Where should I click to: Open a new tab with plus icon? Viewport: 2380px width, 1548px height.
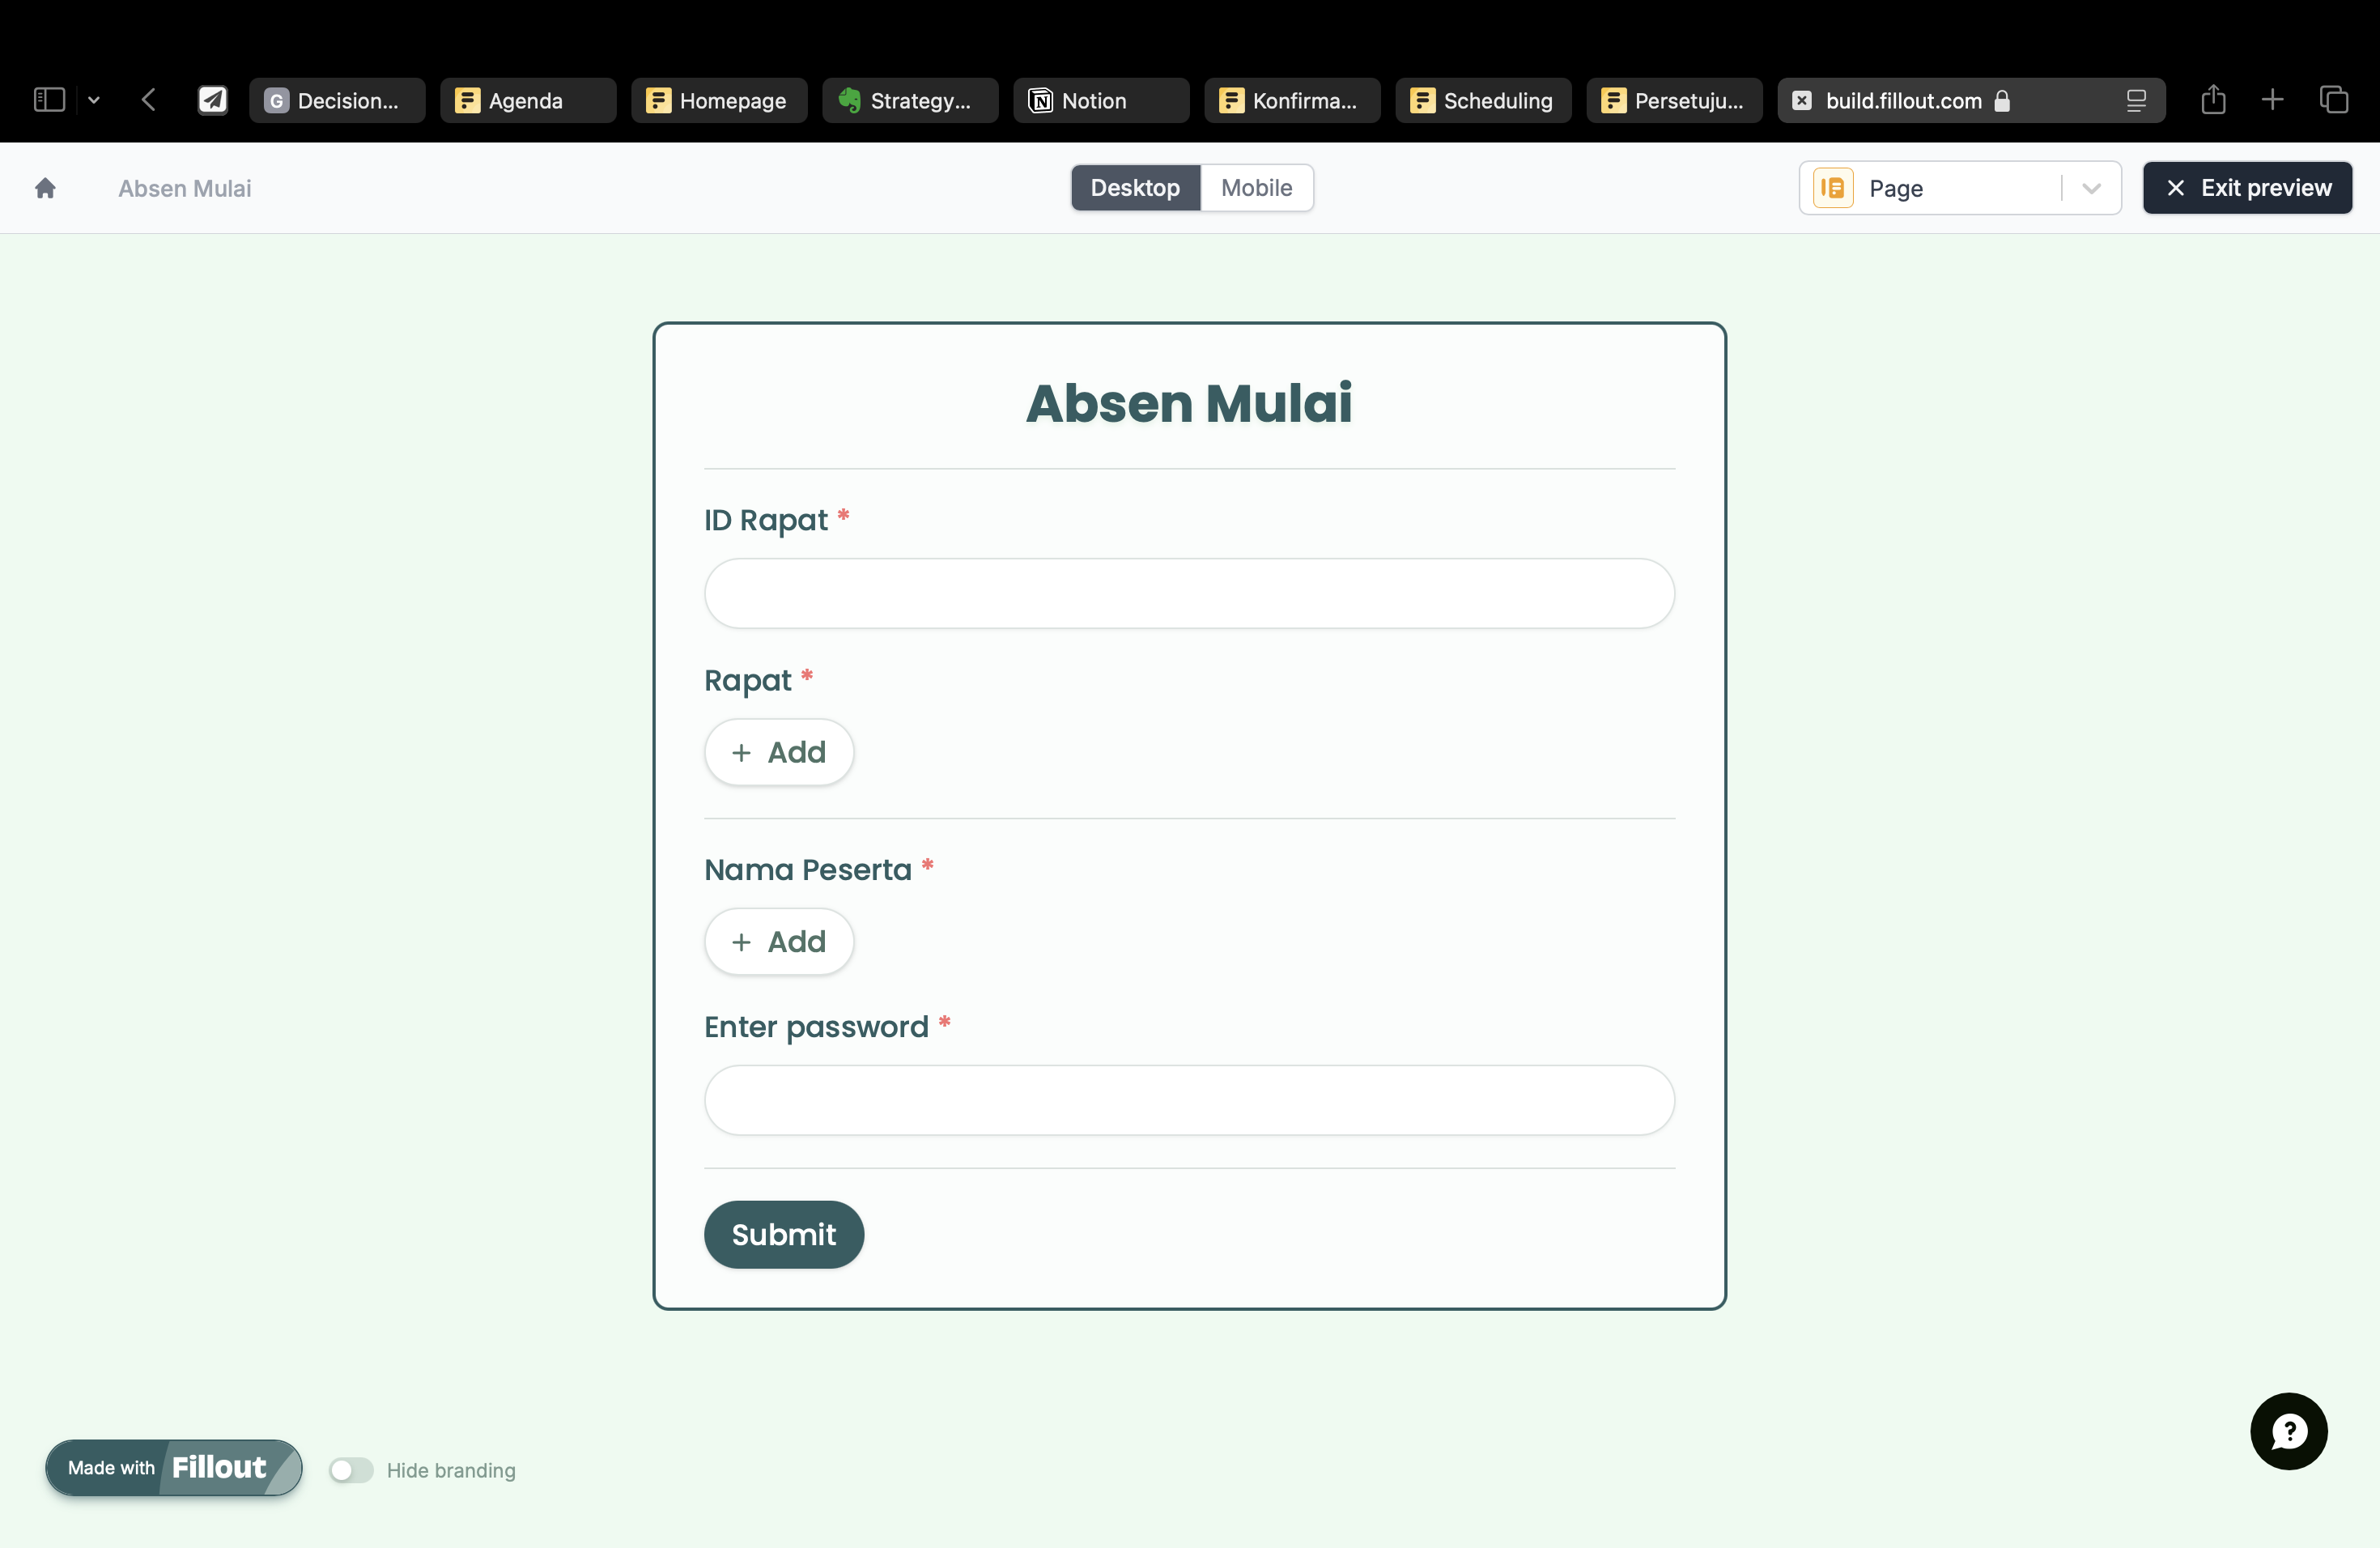tap(2272, 99)
